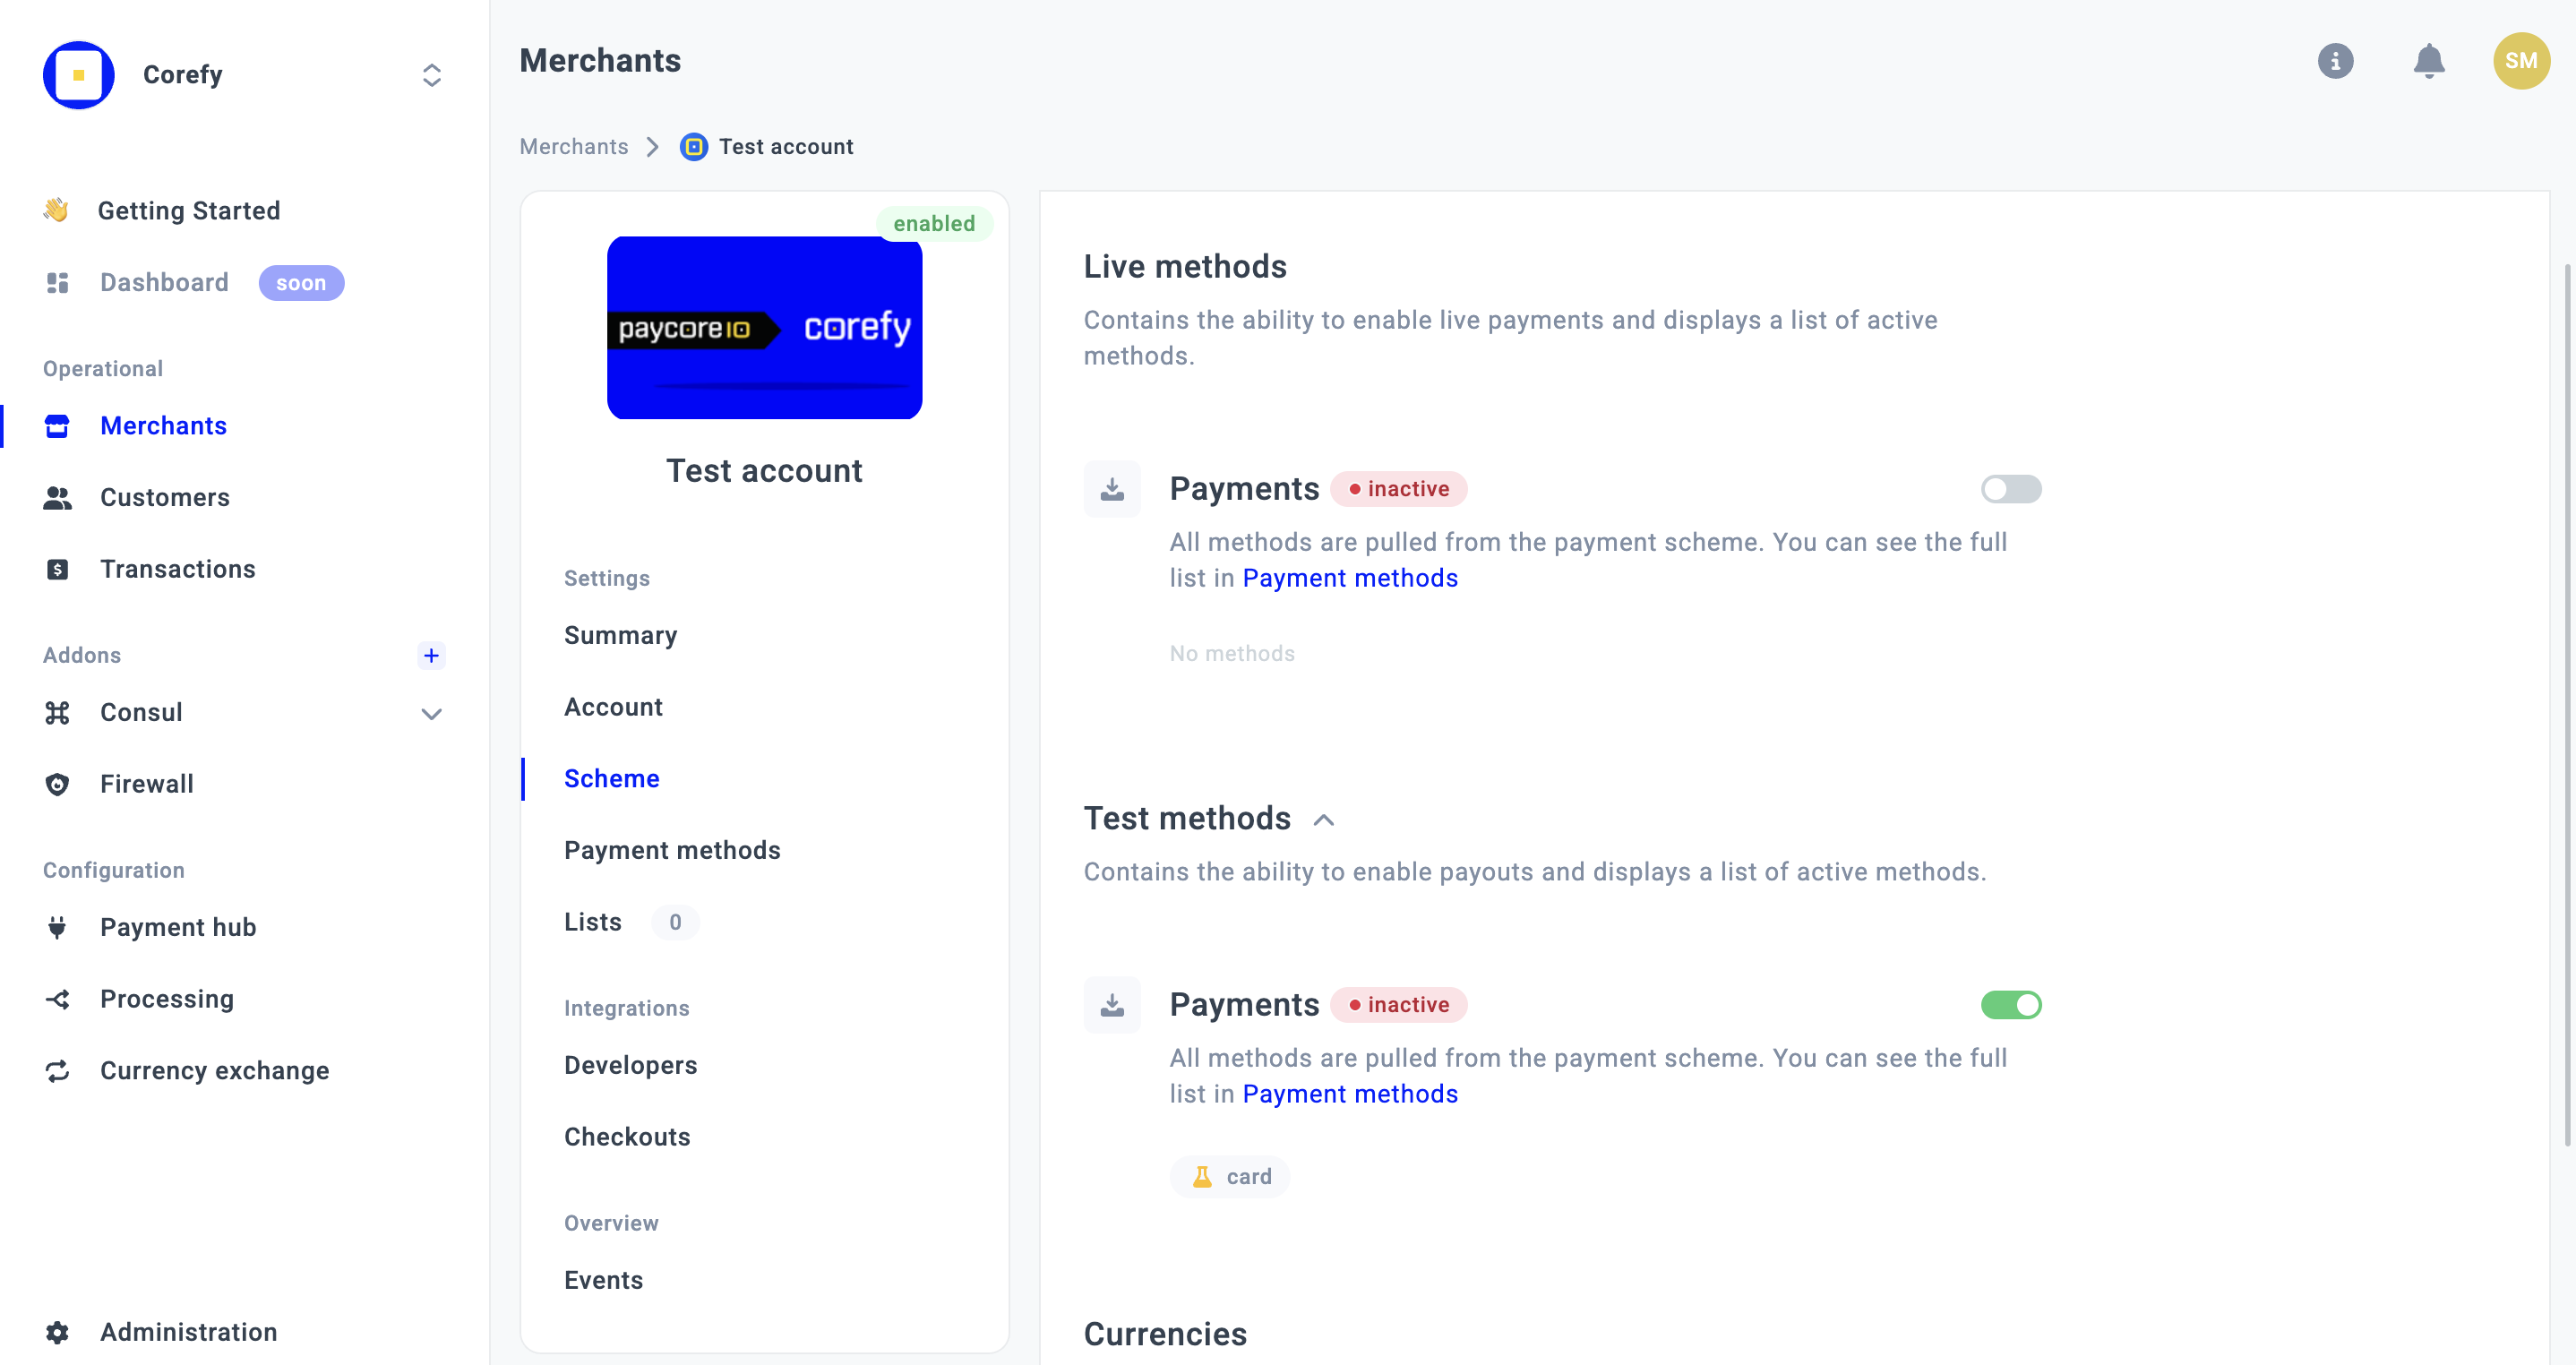This screenshot has height=1365, width=2576.
Task: Click Merchants breadcrumb link
Action: (574, 147)
